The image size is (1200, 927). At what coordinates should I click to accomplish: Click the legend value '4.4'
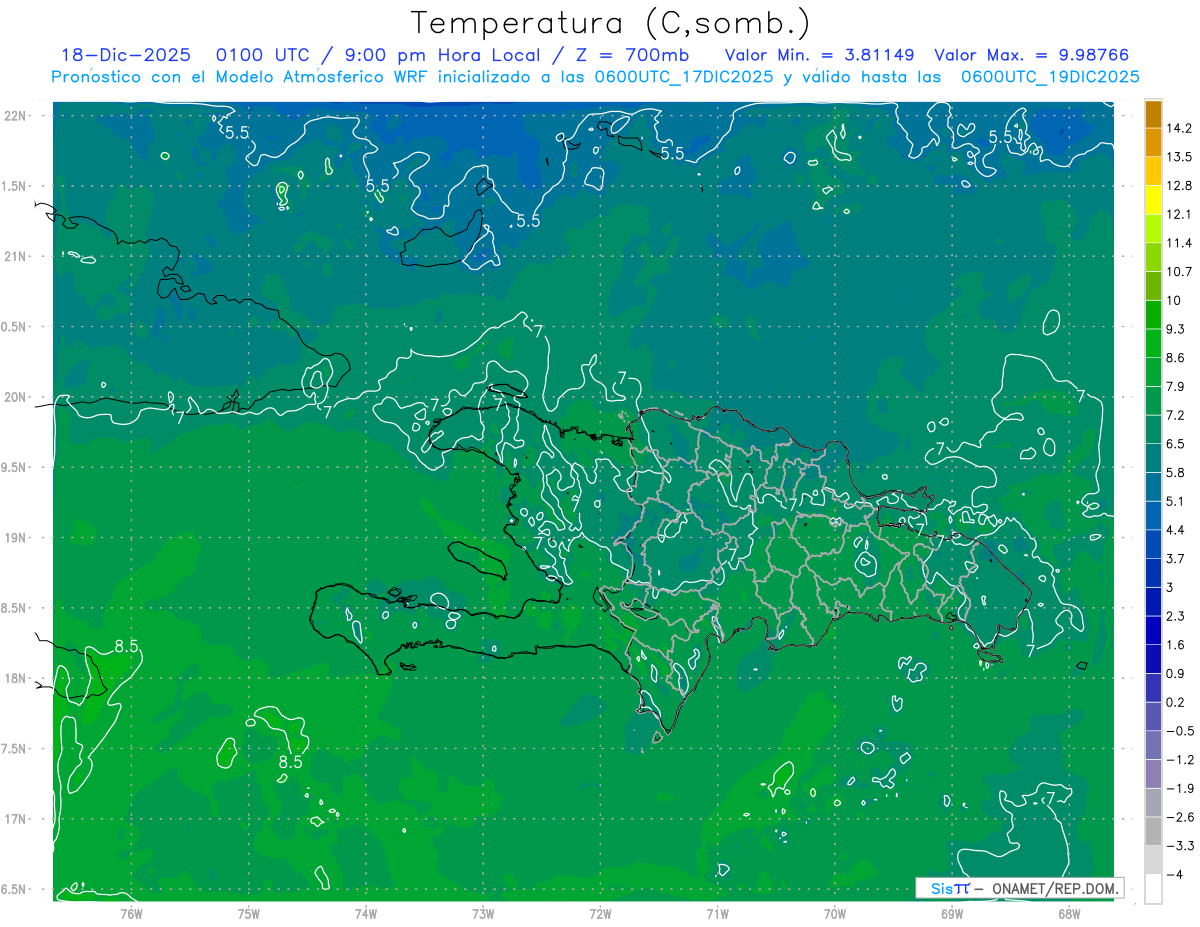pos(1176,530)
